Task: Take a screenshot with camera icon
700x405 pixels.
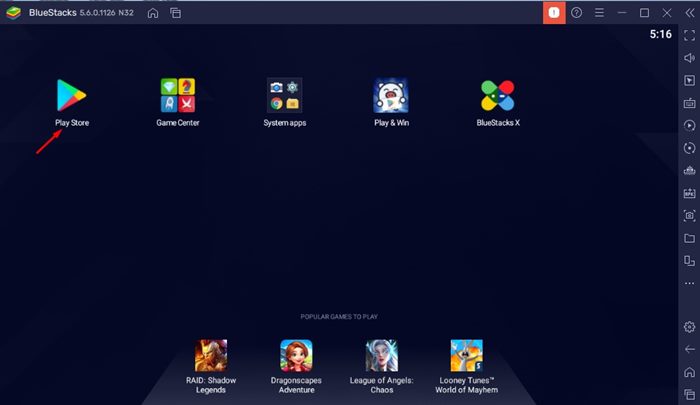Action: (689, 216)
